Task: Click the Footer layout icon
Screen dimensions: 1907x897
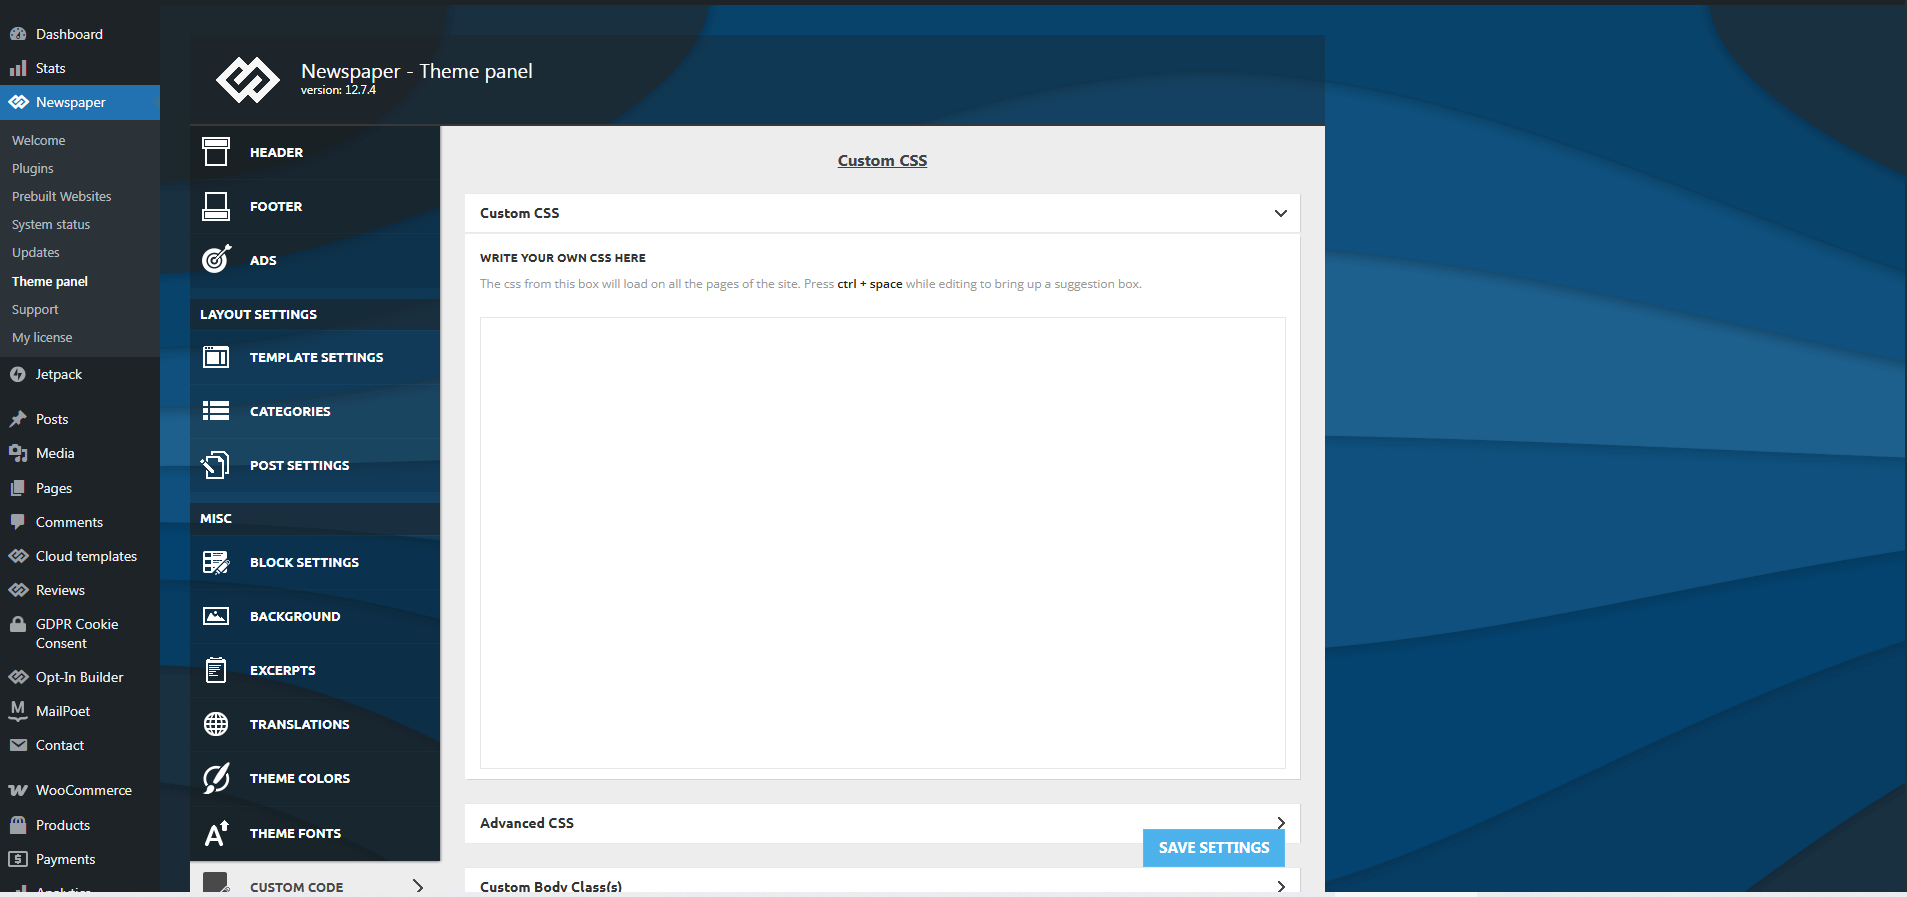Action: click(216, 206)
